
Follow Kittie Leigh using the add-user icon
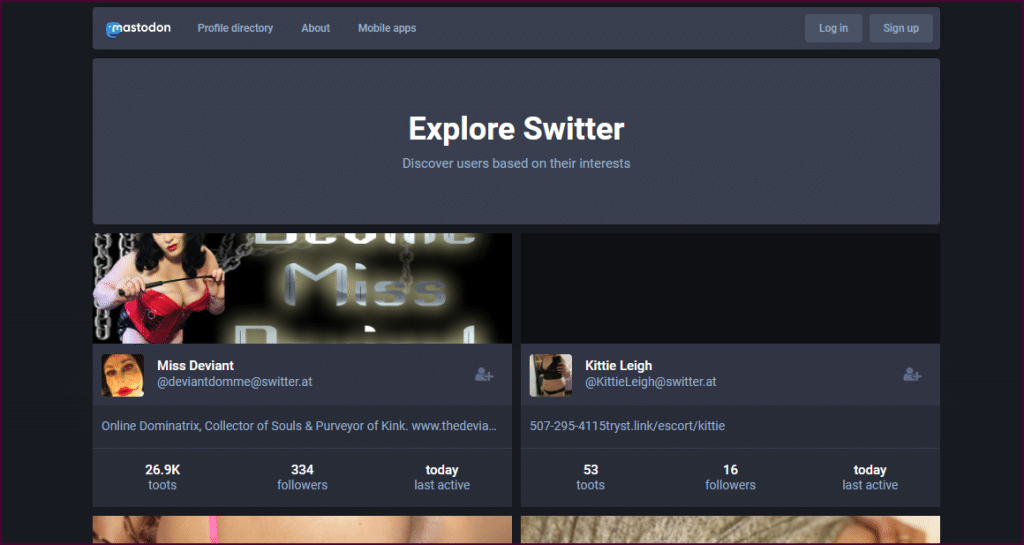[x=912, y=375]
